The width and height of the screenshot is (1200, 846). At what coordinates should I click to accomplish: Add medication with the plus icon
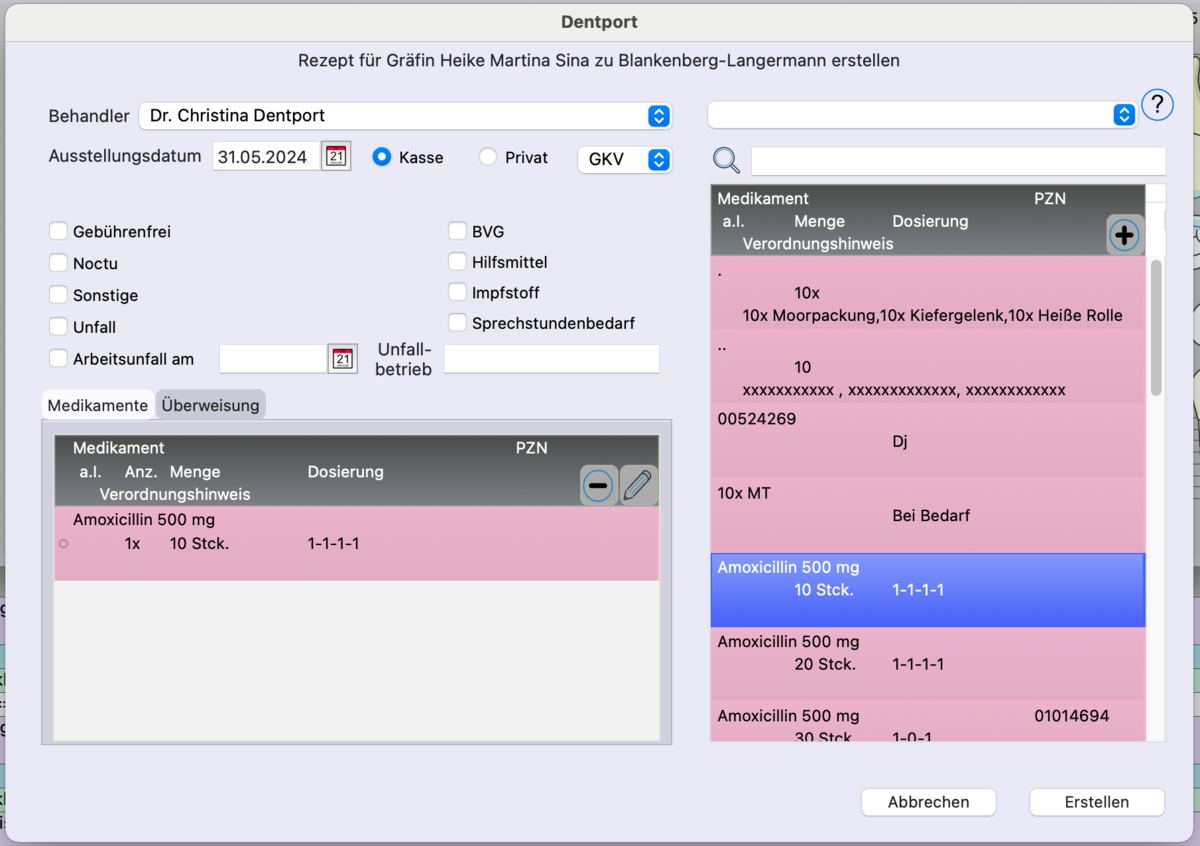1124,235
